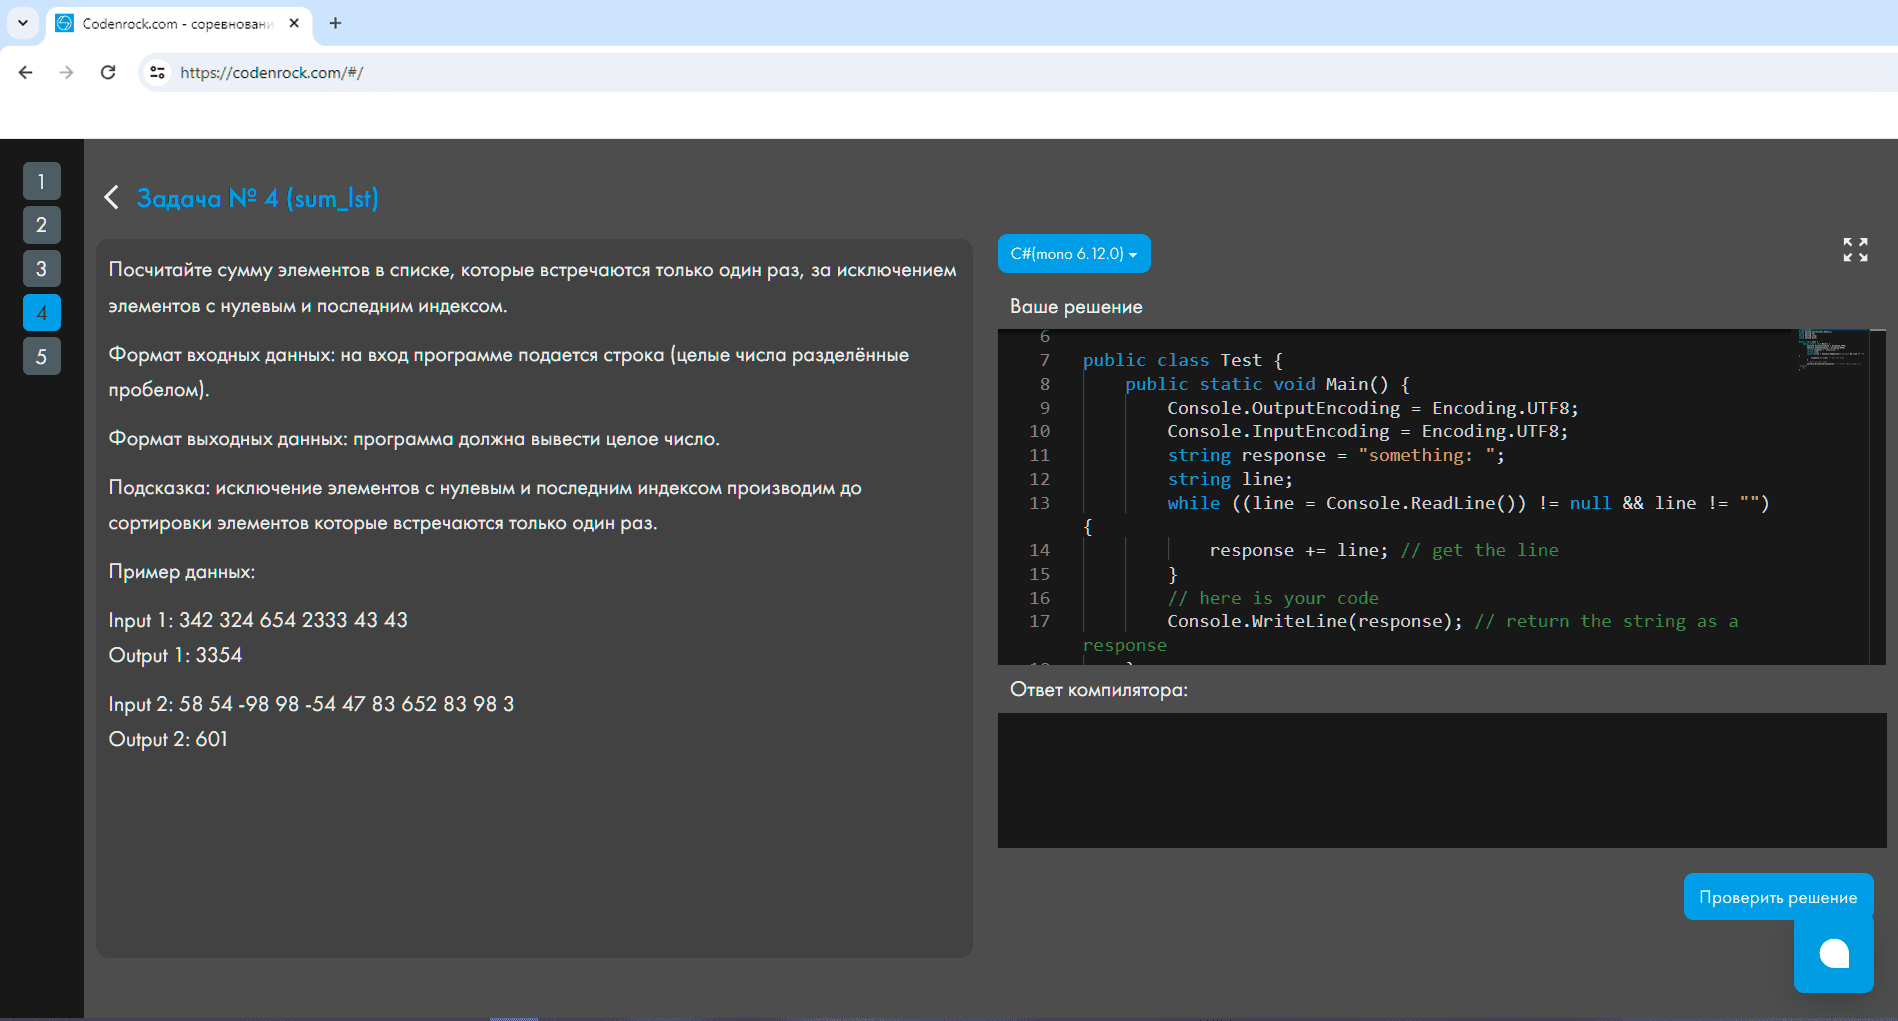Click the back arrow beside task title
Viewport: 1898px width, 1021px height.
tap(112, 198)
